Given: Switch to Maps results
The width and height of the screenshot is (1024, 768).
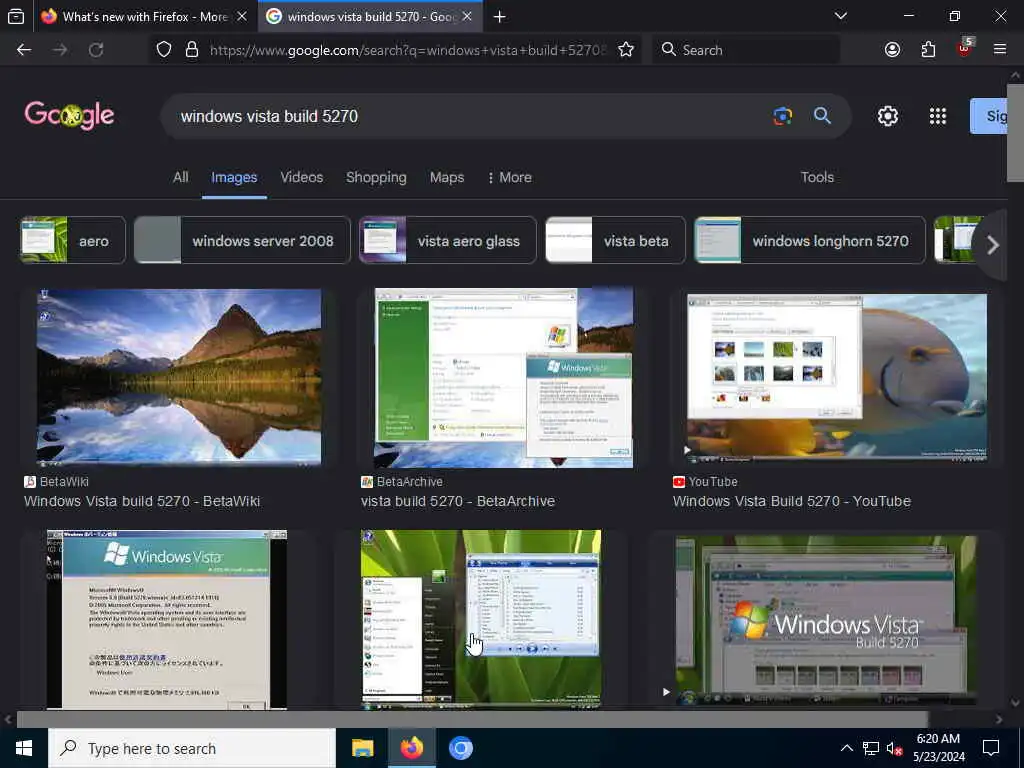Looking at the screenshot, I should (x=447, y=177).
